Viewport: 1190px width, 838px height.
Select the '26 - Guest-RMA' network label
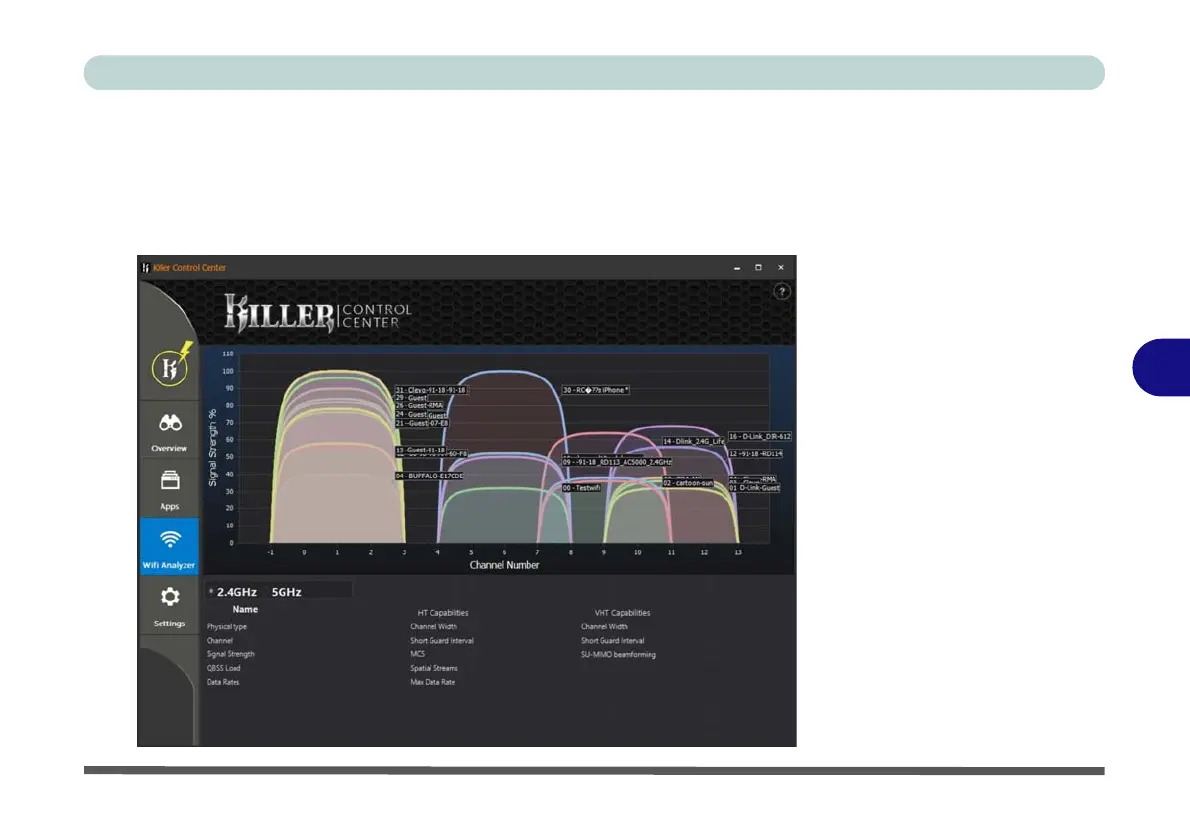419,405
